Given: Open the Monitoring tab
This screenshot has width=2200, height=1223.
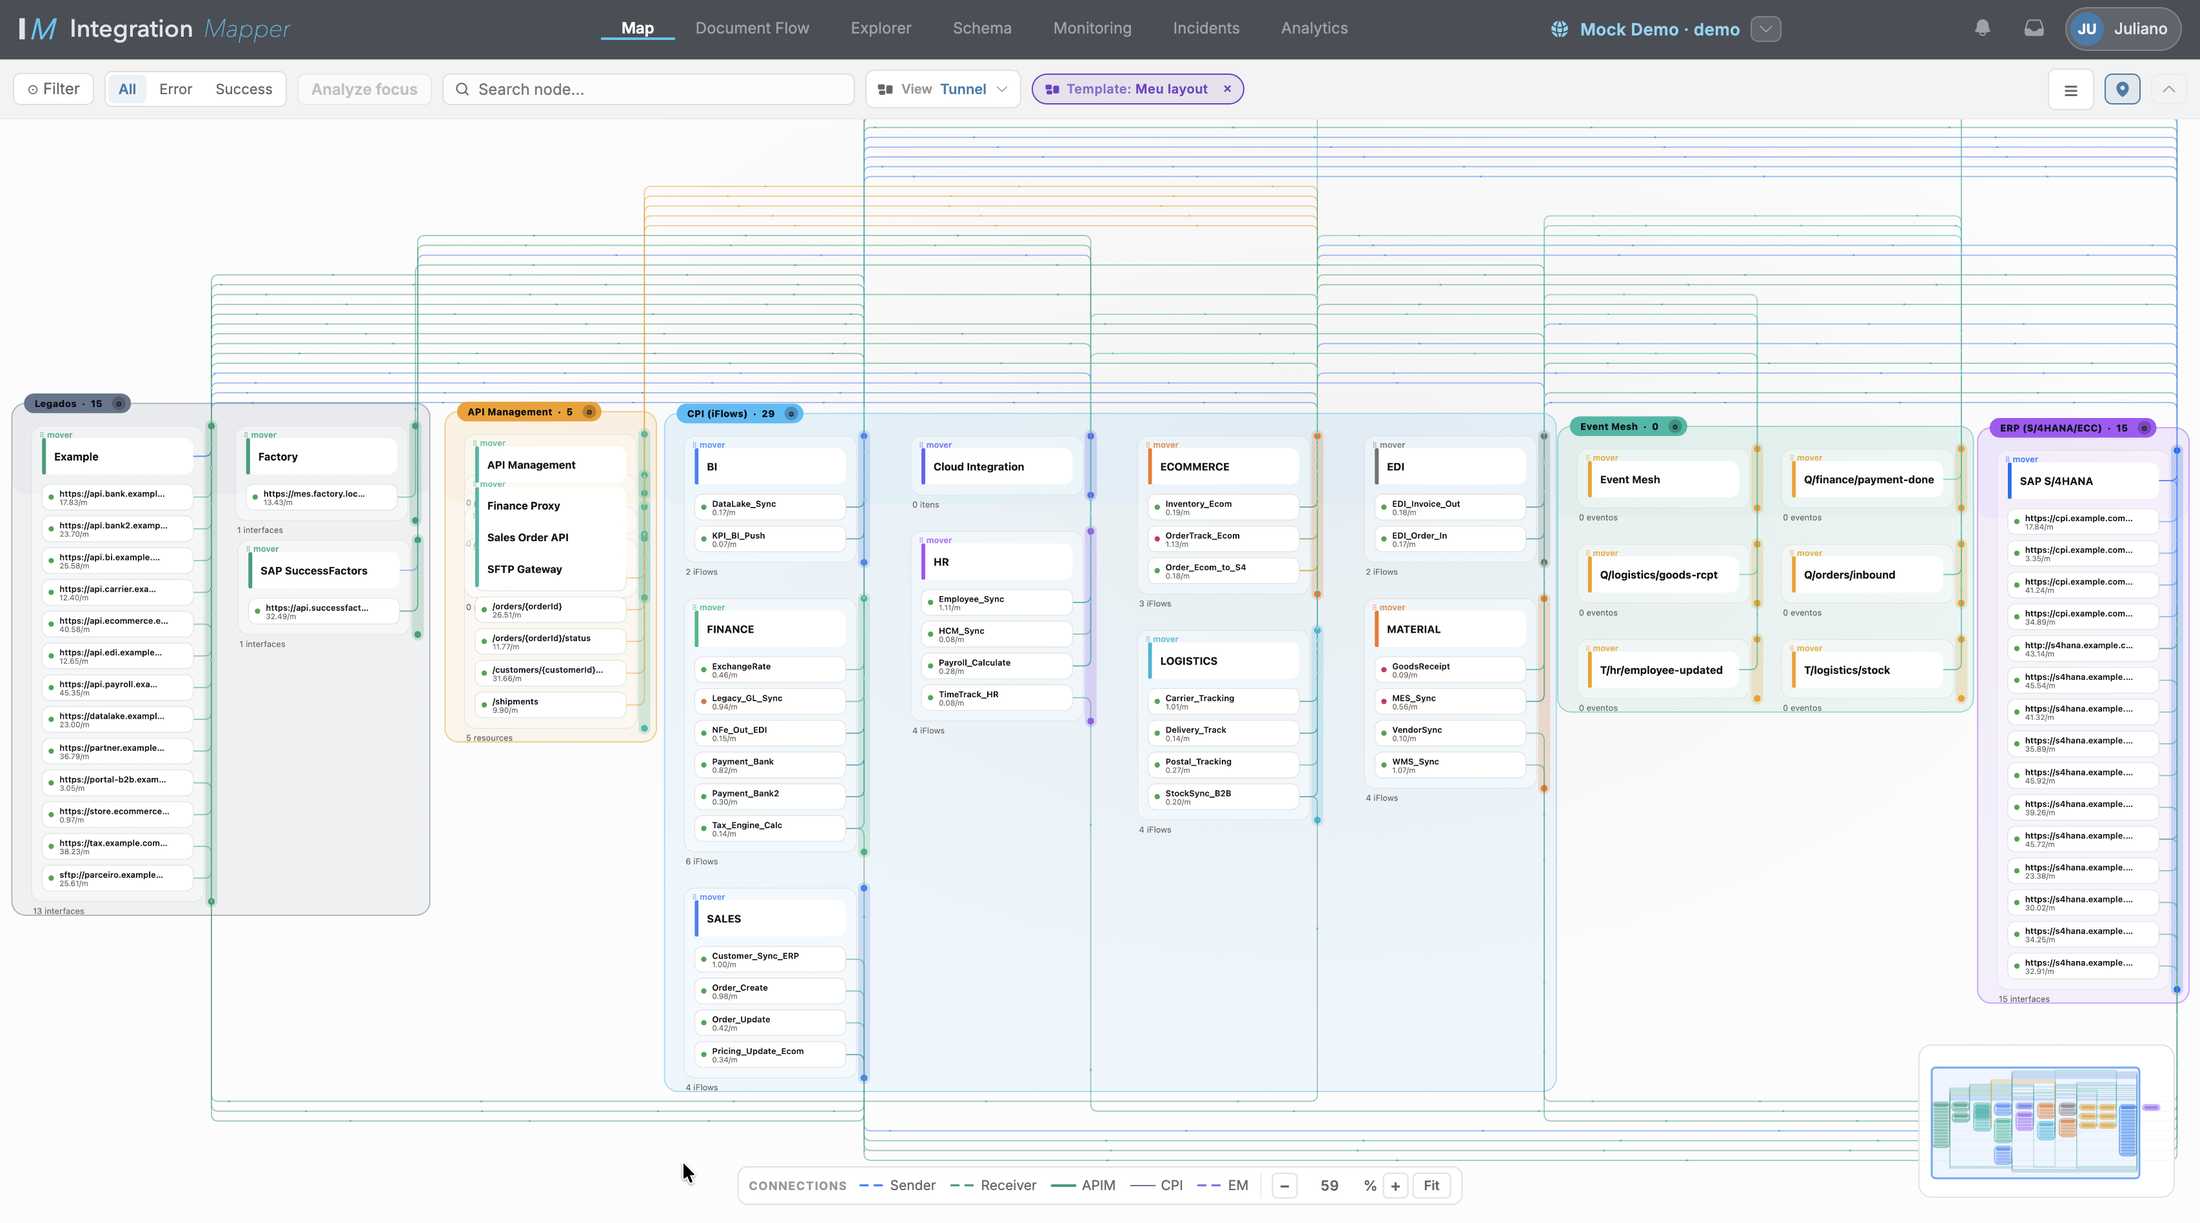Looking at the screenshot, I should click(x=1092, y=28).
